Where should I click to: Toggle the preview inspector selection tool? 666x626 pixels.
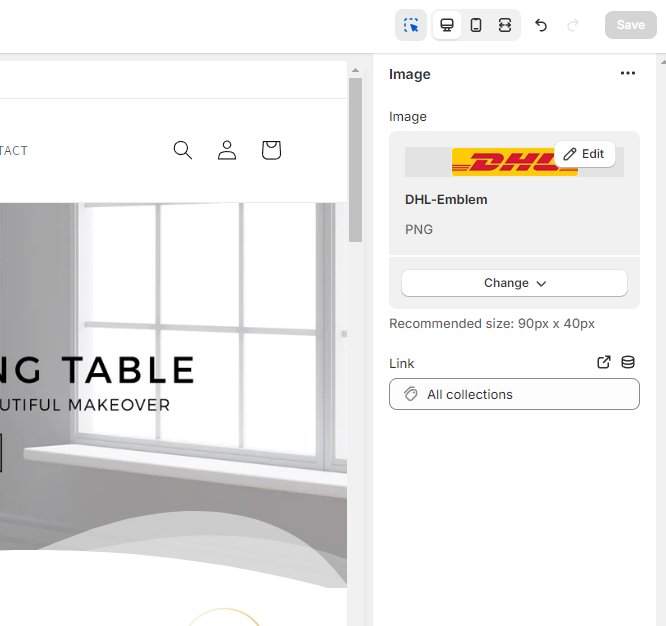point(411,25)
